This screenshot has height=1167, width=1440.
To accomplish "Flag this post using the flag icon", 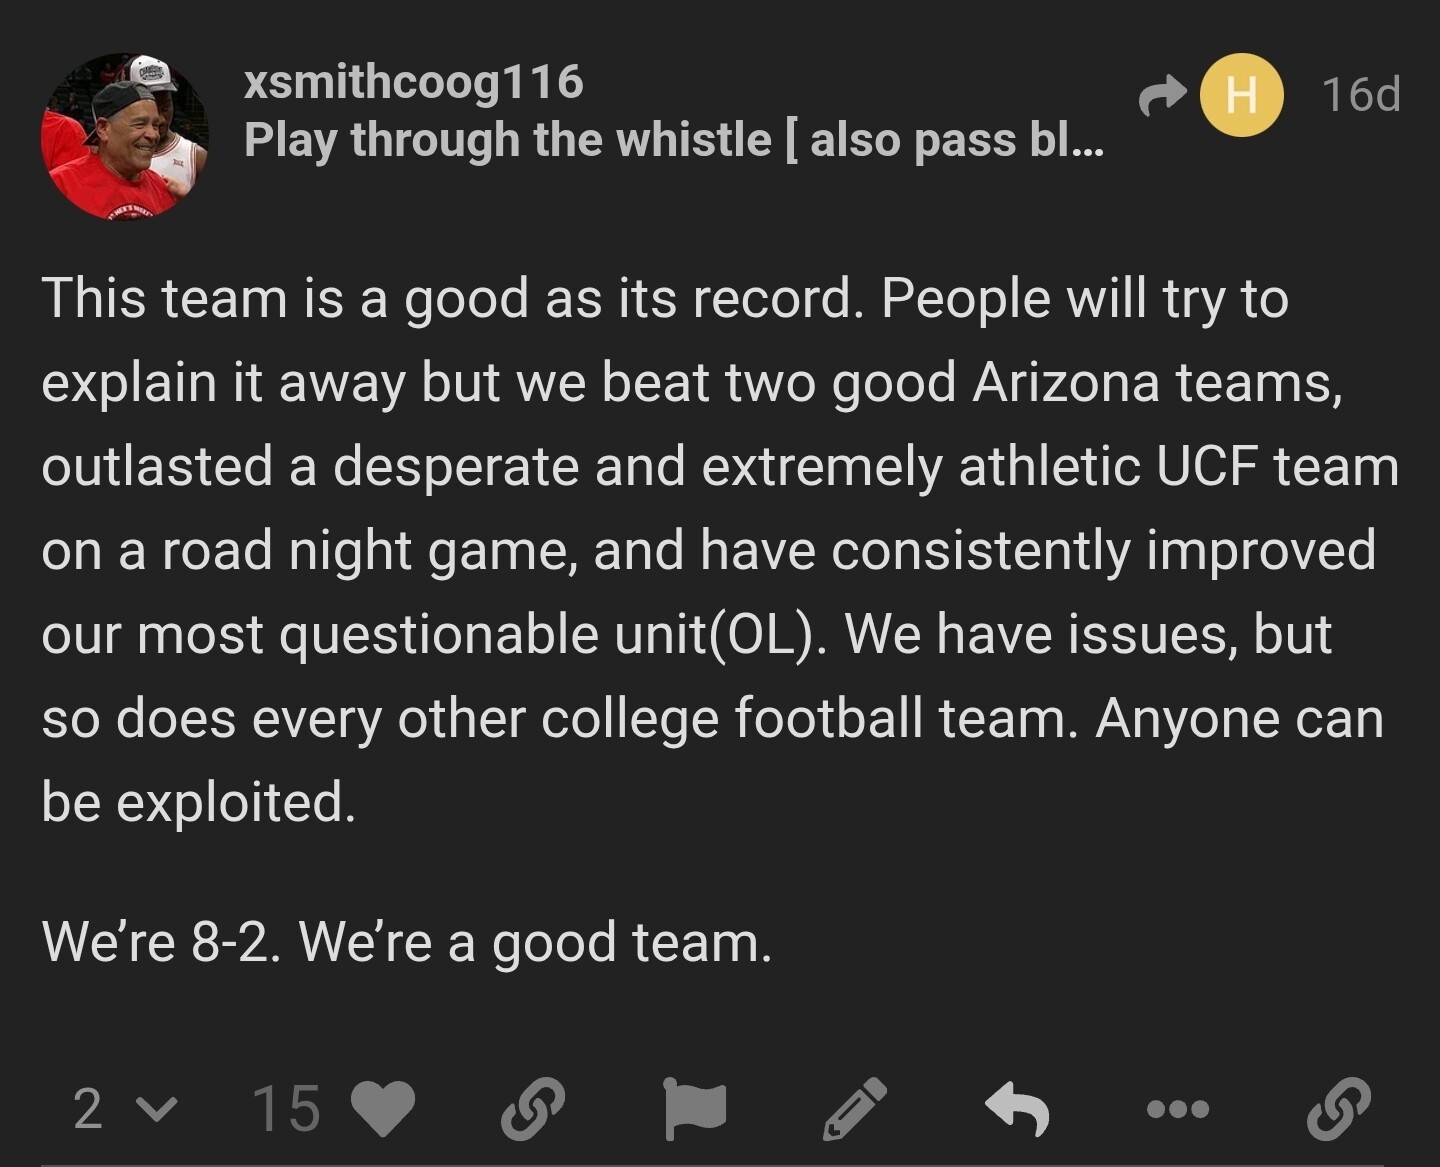I will (x=694, y=1109).
